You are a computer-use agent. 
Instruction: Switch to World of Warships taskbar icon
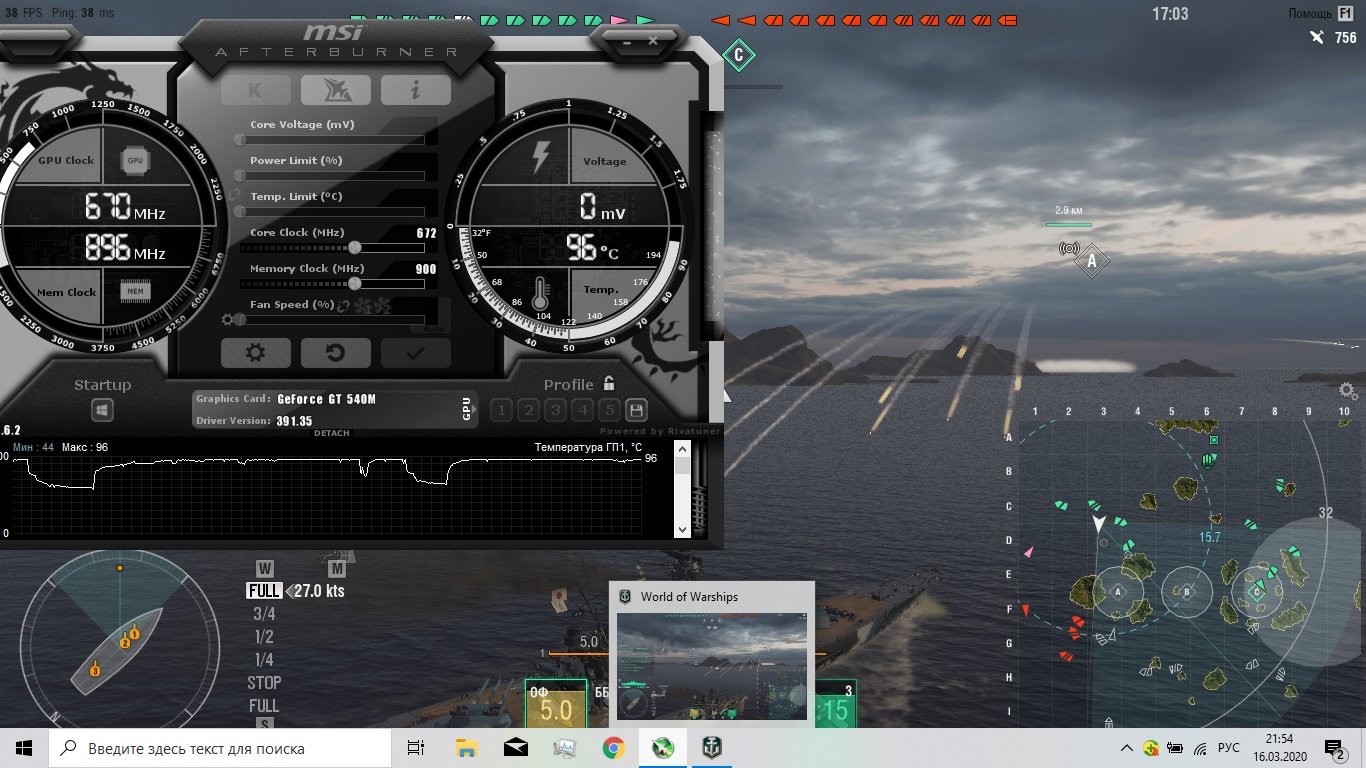click(711, 748)
